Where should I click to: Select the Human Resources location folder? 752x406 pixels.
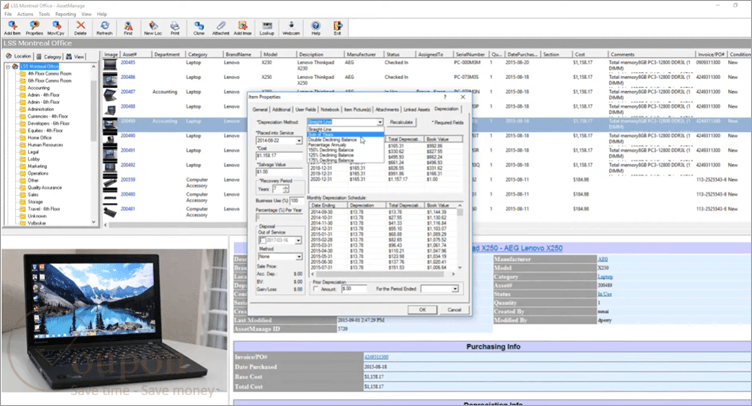45,145
